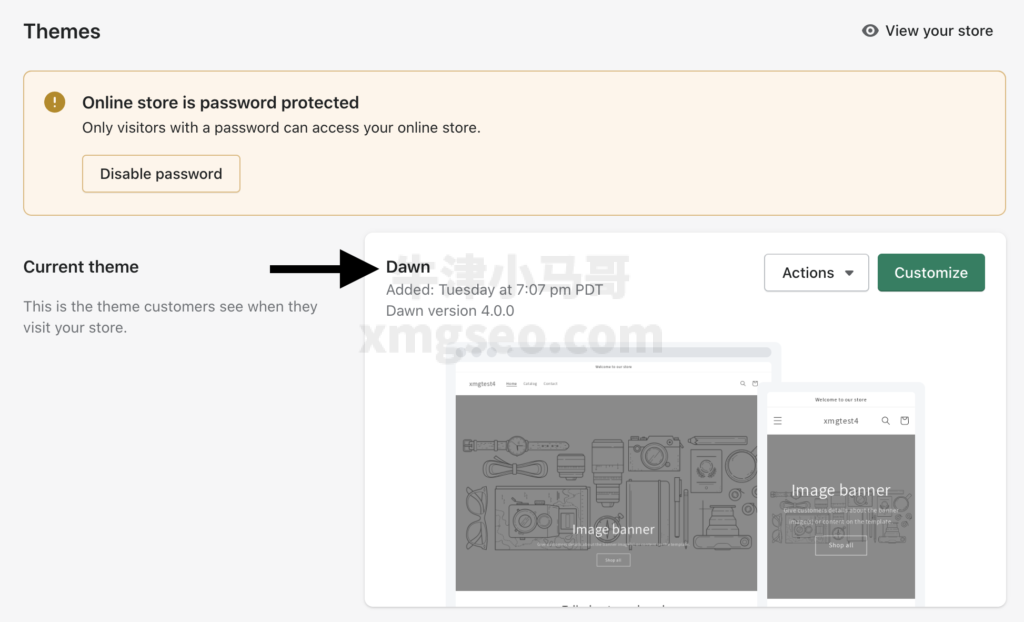
Task: Click the Themes page heading
Action: point(62,31)
